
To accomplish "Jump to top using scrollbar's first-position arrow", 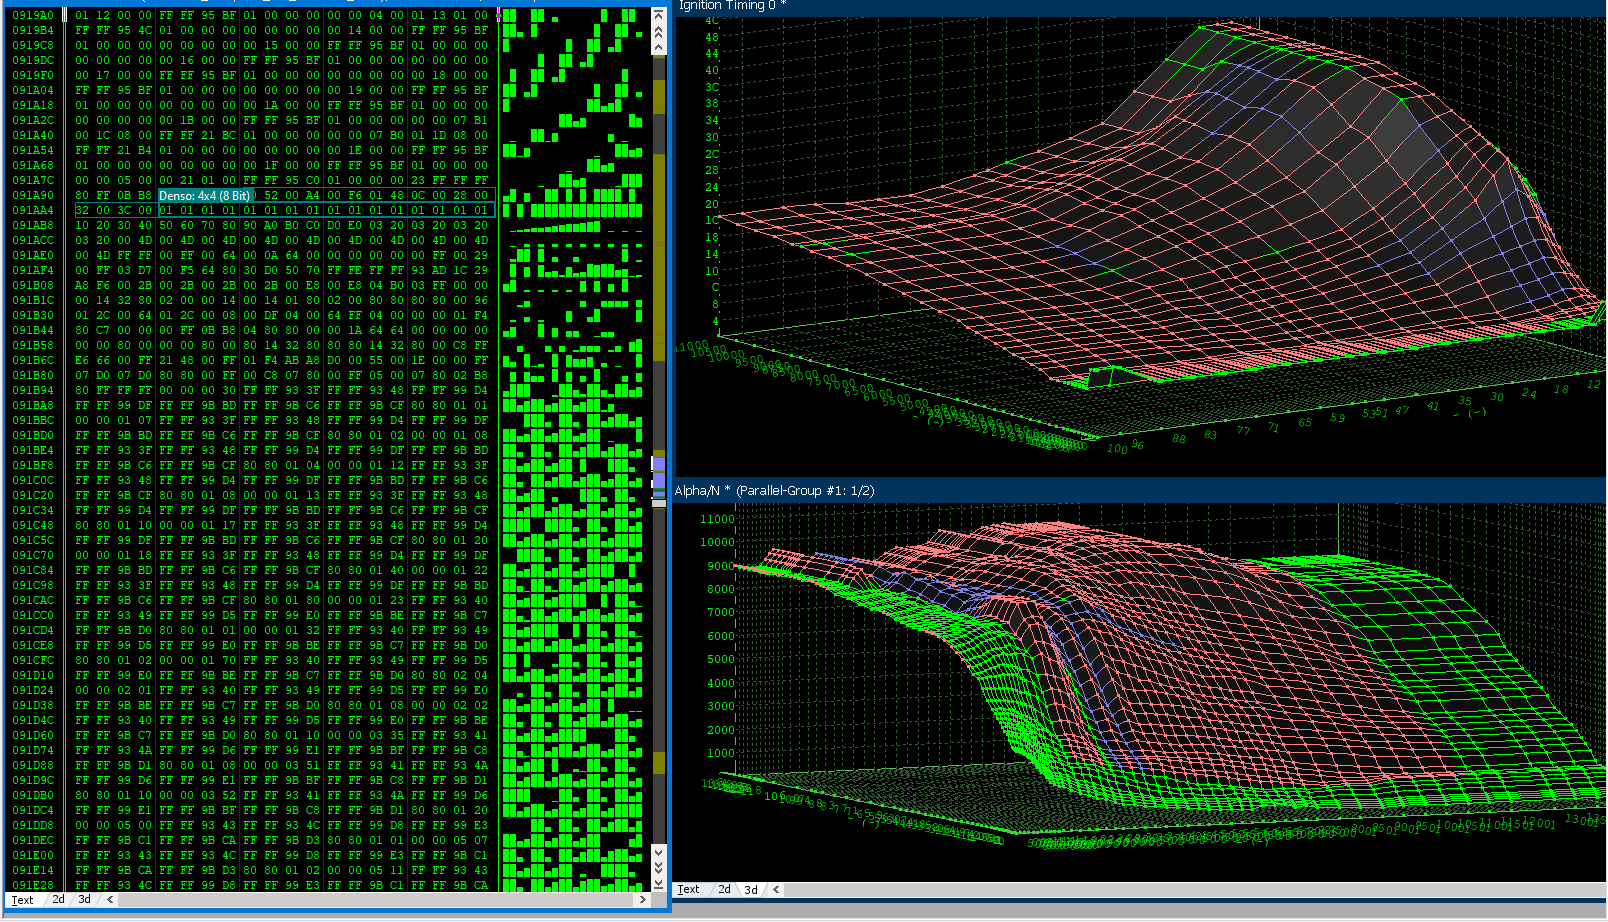I will tap(658, 15).
